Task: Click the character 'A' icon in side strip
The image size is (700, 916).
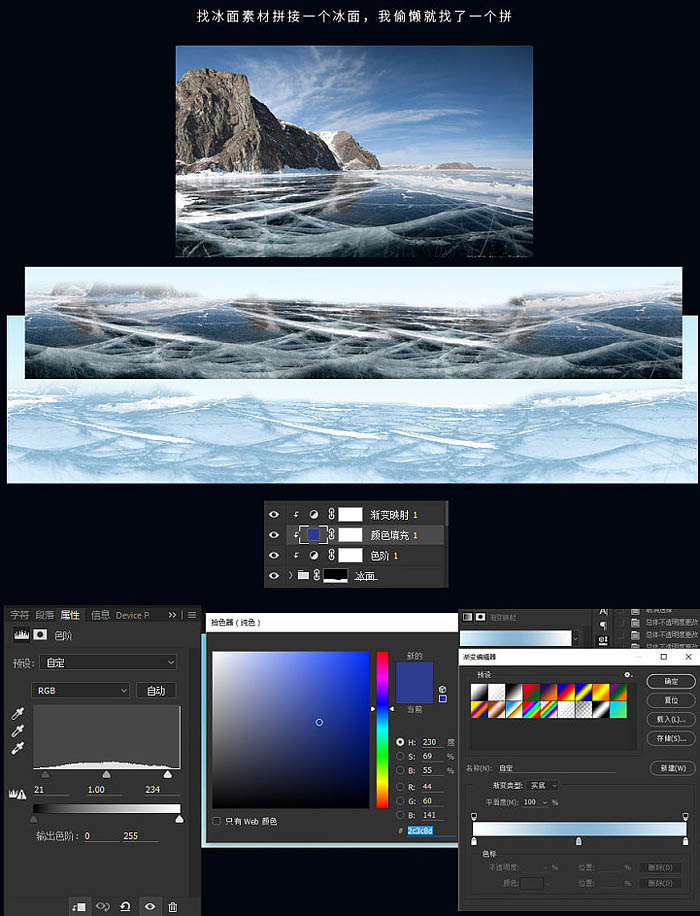Action: (603, 611)
